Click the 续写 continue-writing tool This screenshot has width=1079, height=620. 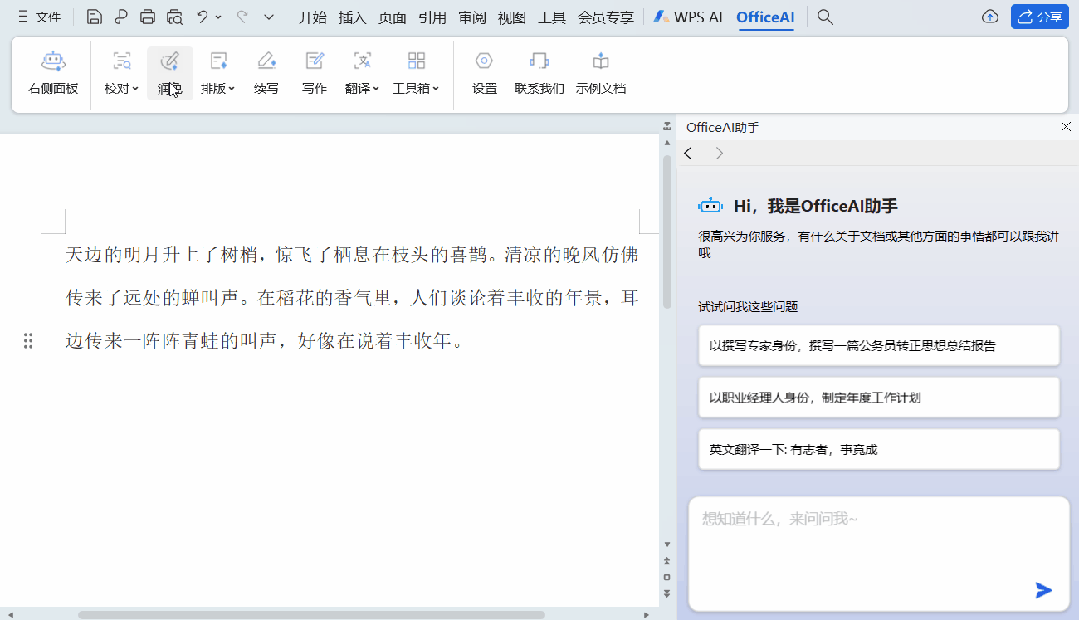pyautogui.click(x=266, y=71)
